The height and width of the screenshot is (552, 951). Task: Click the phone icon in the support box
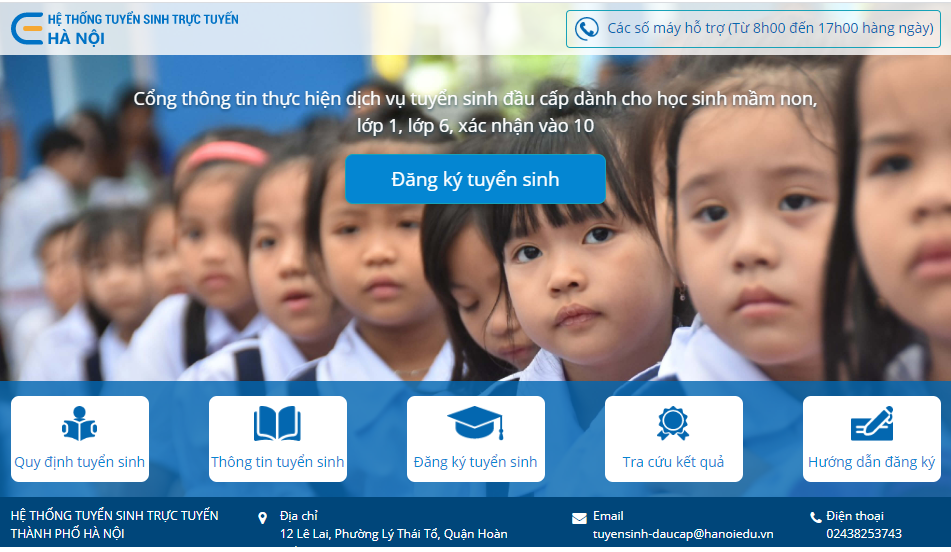tap(587, 28)
